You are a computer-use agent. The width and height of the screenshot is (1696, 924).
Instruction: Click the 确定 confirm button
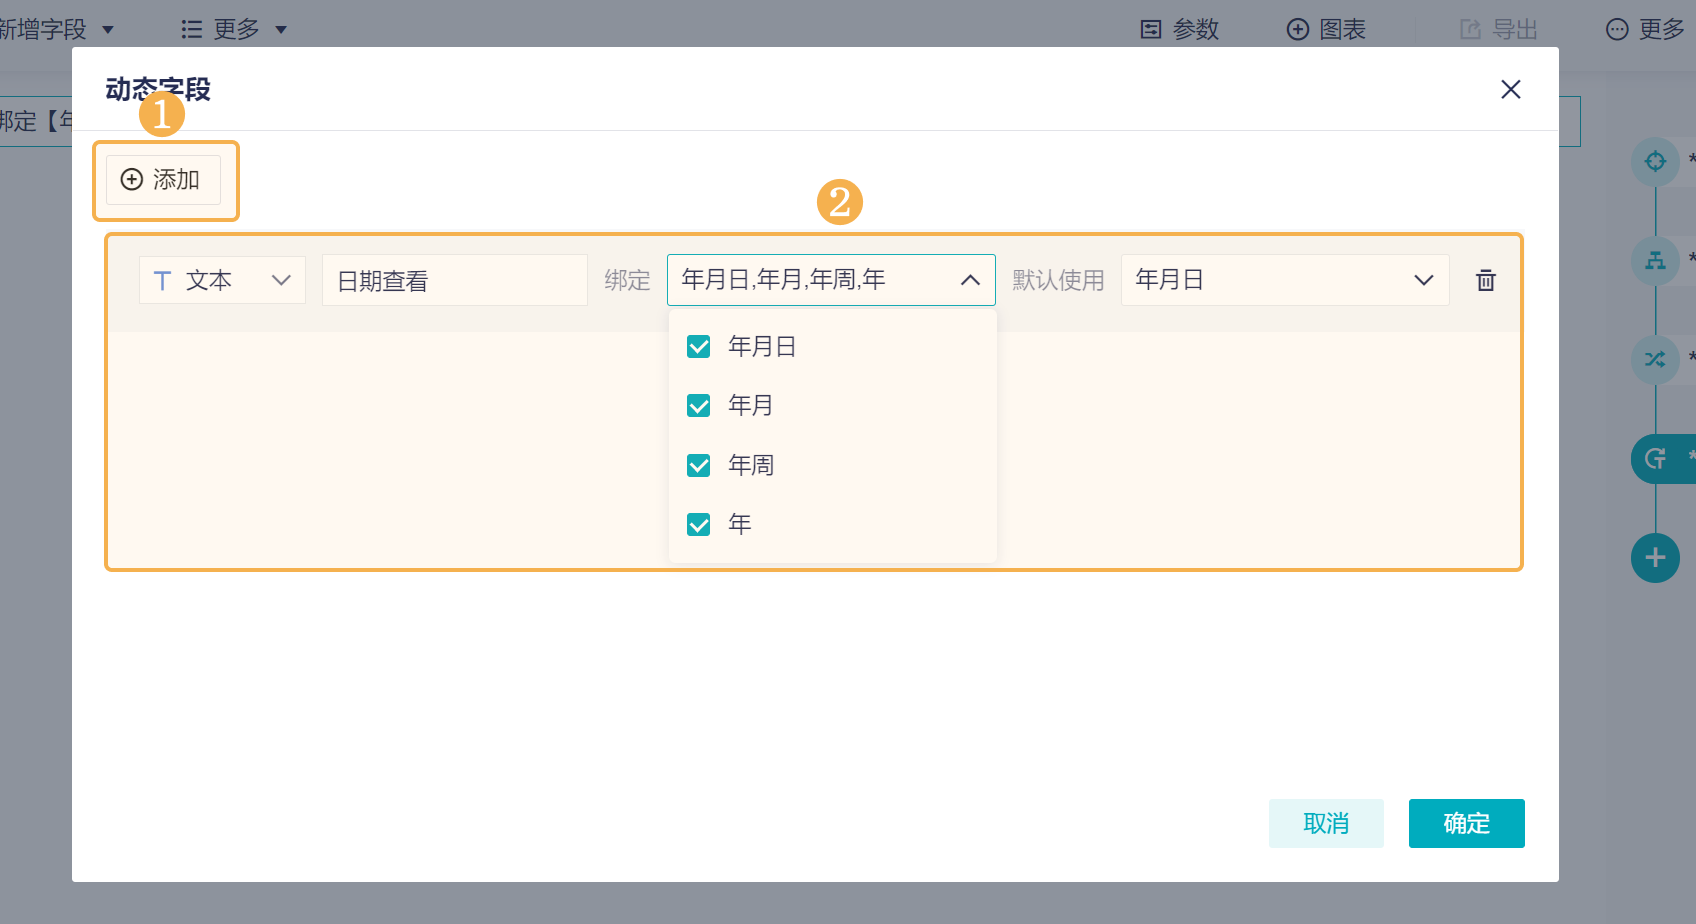pos(1467,823)
